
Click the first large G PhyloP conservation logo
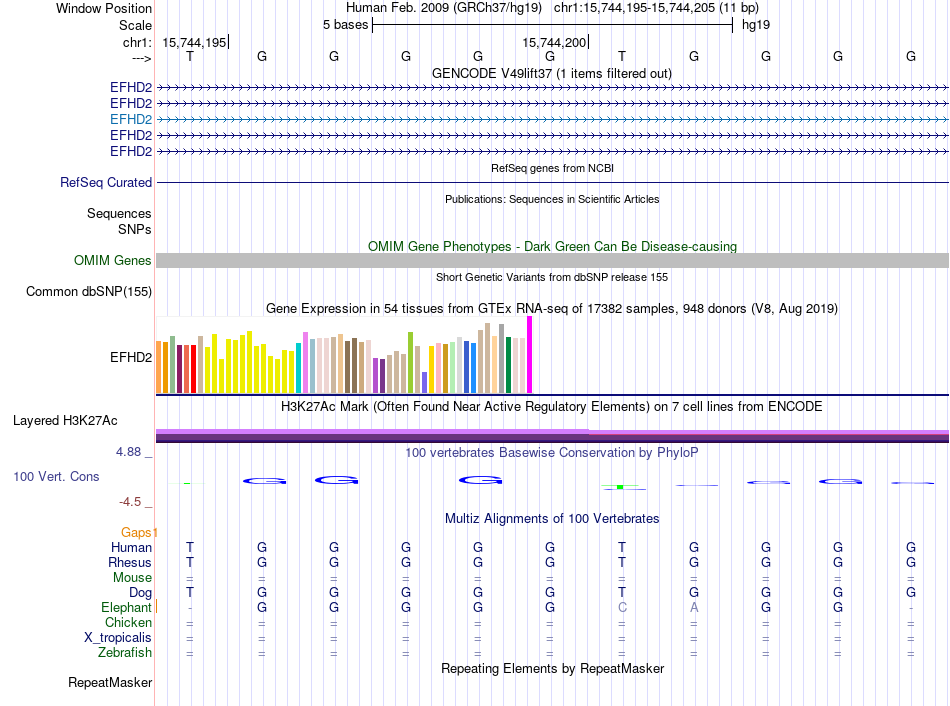click(x=265, y=481)
